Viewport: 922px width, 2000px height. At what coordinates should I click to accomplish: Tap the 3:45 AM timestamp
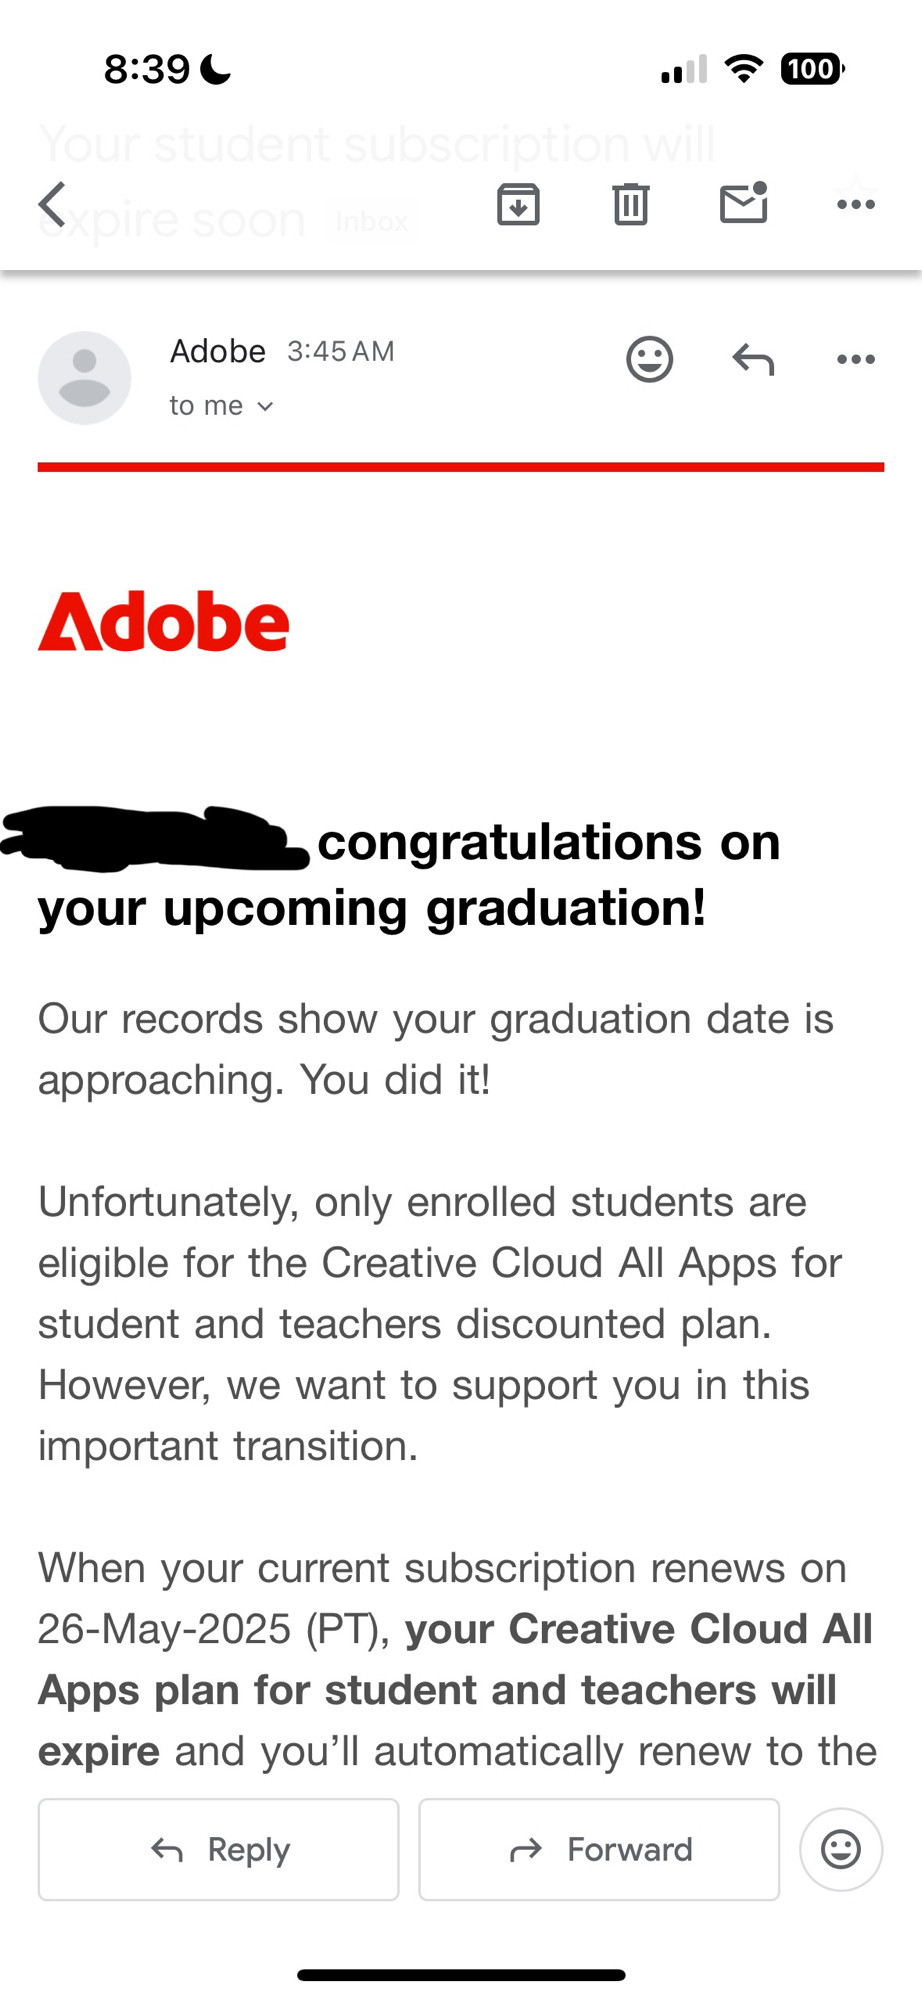tap(341, 351)
